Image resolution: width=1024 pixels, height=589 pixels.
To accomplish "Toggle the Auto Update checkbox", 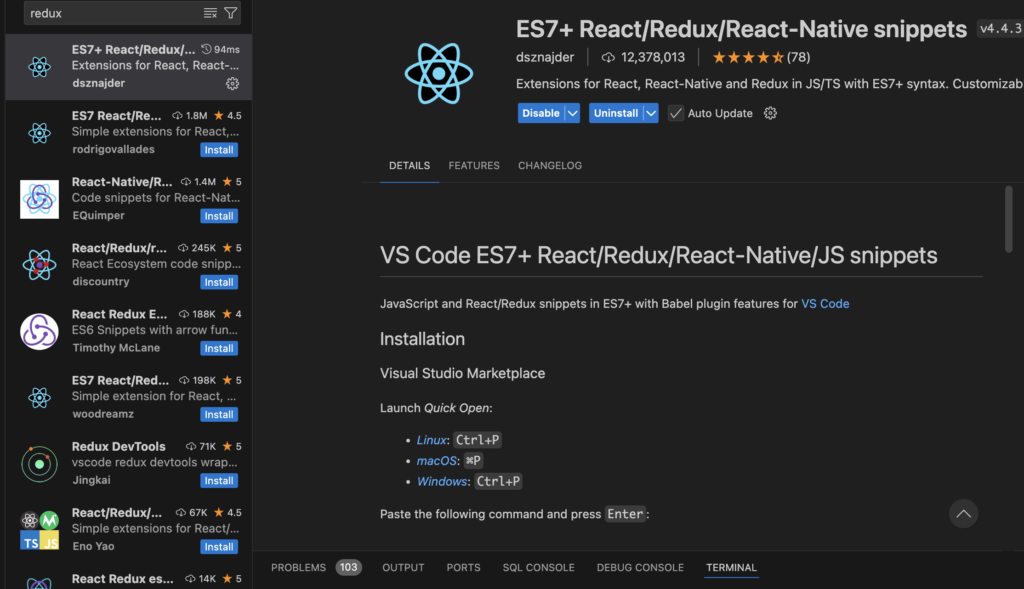I will [676, 113].
